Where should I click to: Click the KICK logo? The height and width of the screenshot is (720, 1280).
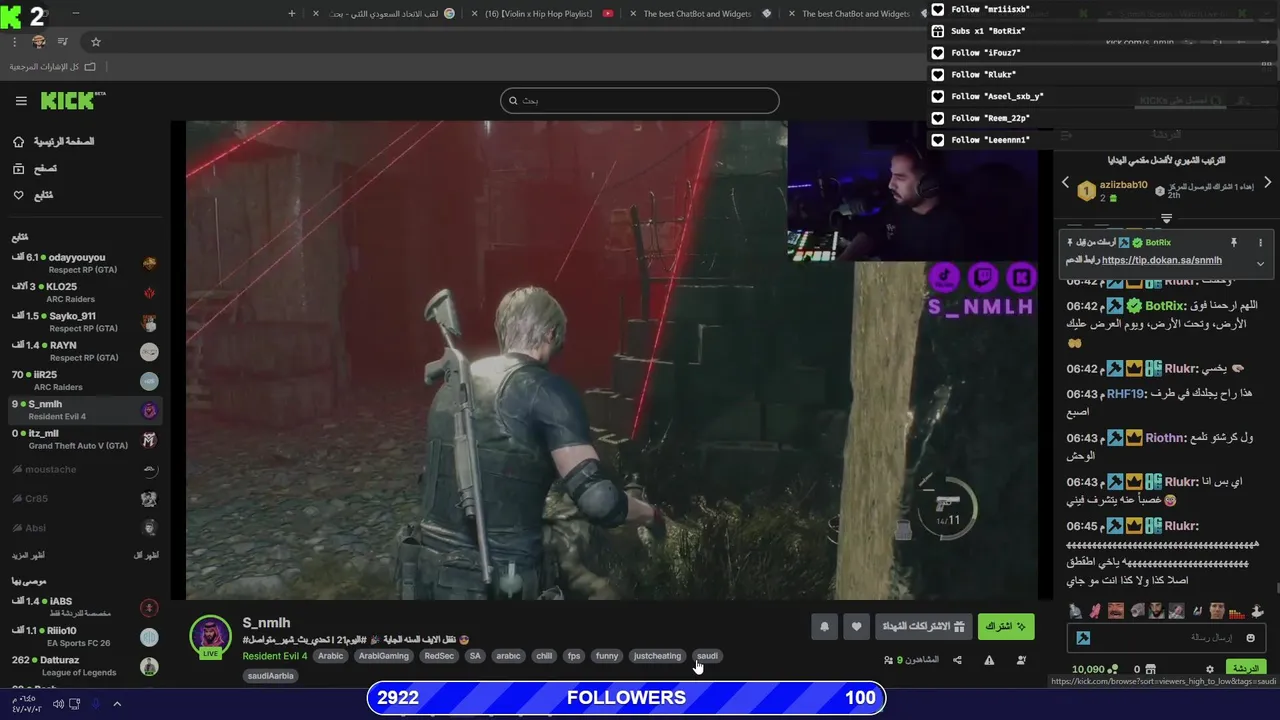[72, 100]
